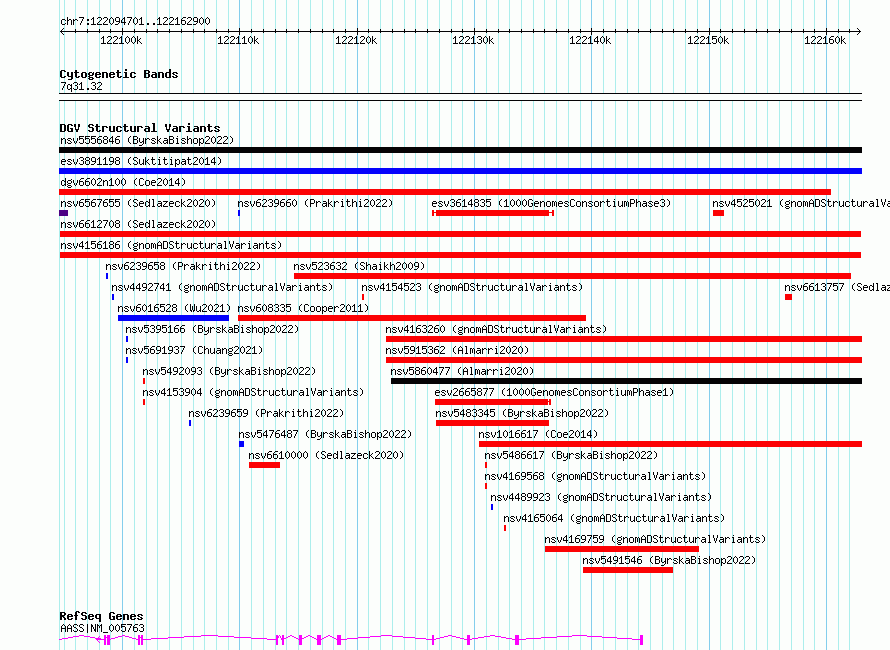This screenshot has width=890, height=650.
Task: Open nsv4169568 variant label
Action: coord(595,476)
